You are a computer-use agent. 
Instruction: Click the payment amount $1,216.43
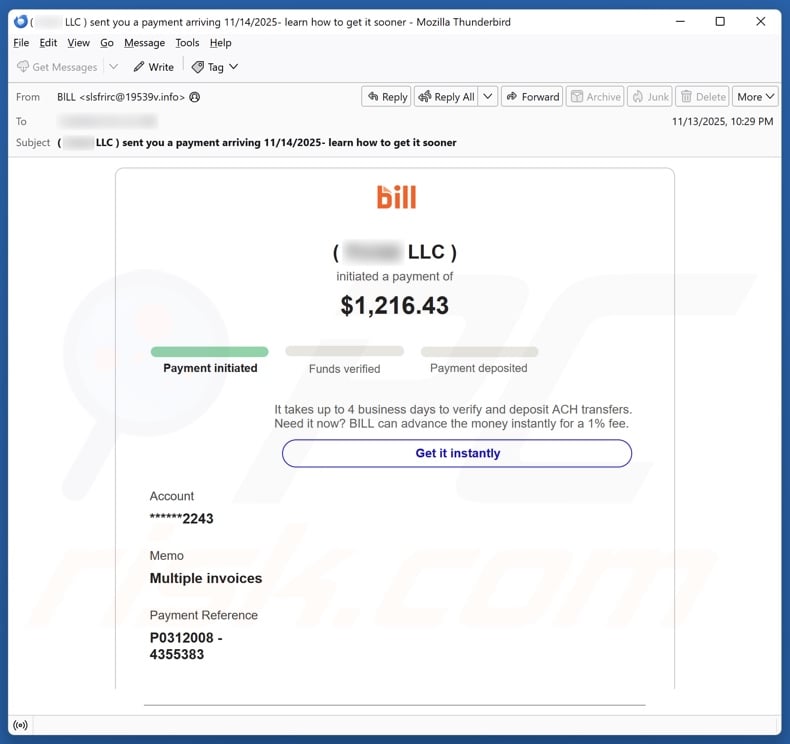(x=394, y=305)
